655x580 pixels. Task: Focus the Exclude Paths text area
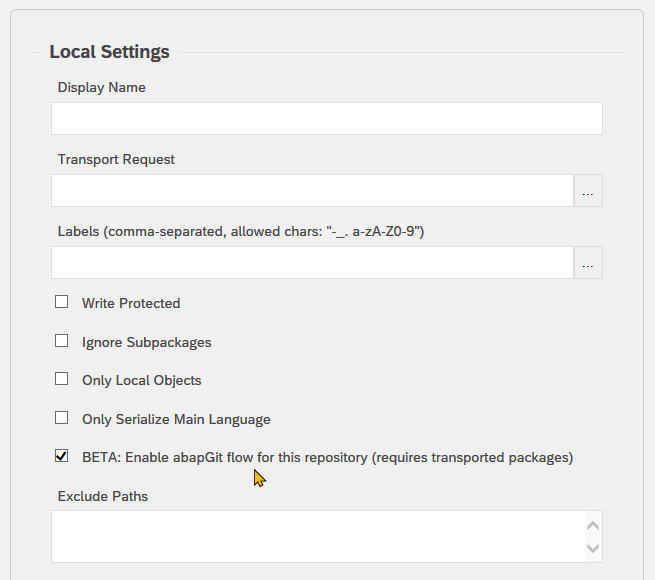click(x=318, y=537)
